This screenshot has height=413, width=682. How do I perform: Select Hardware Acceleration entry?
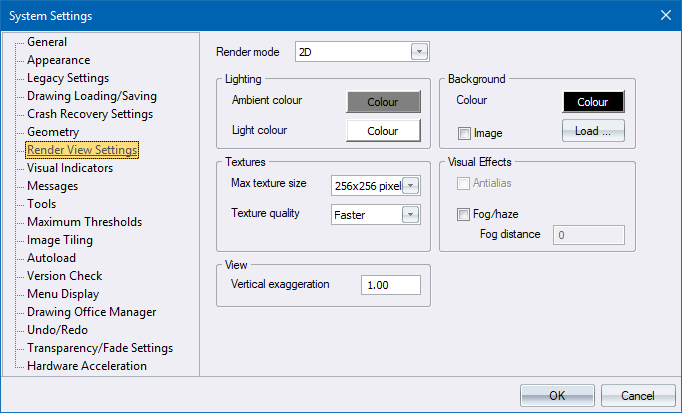[x=87, y=366]
